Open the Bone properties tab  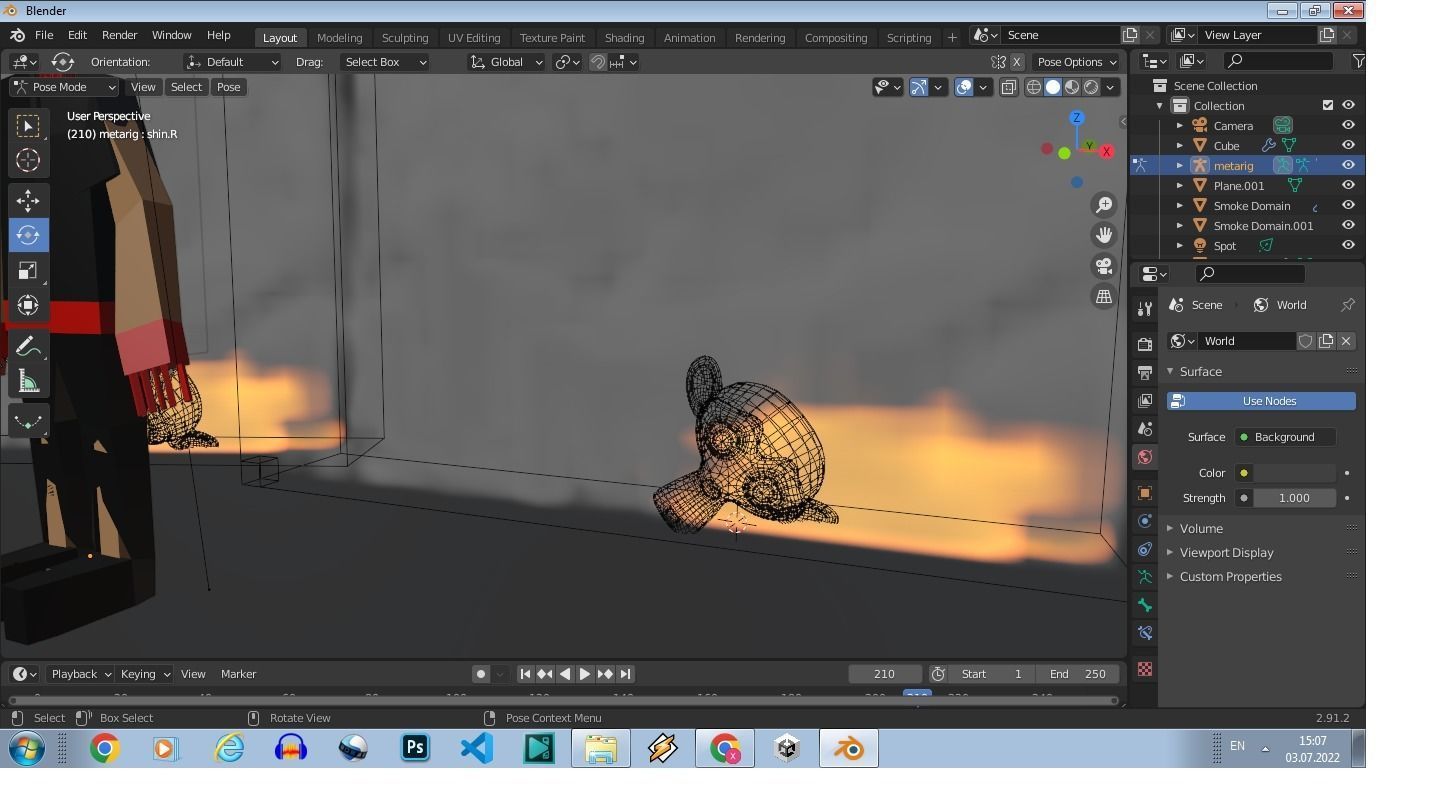[1145, 605]
